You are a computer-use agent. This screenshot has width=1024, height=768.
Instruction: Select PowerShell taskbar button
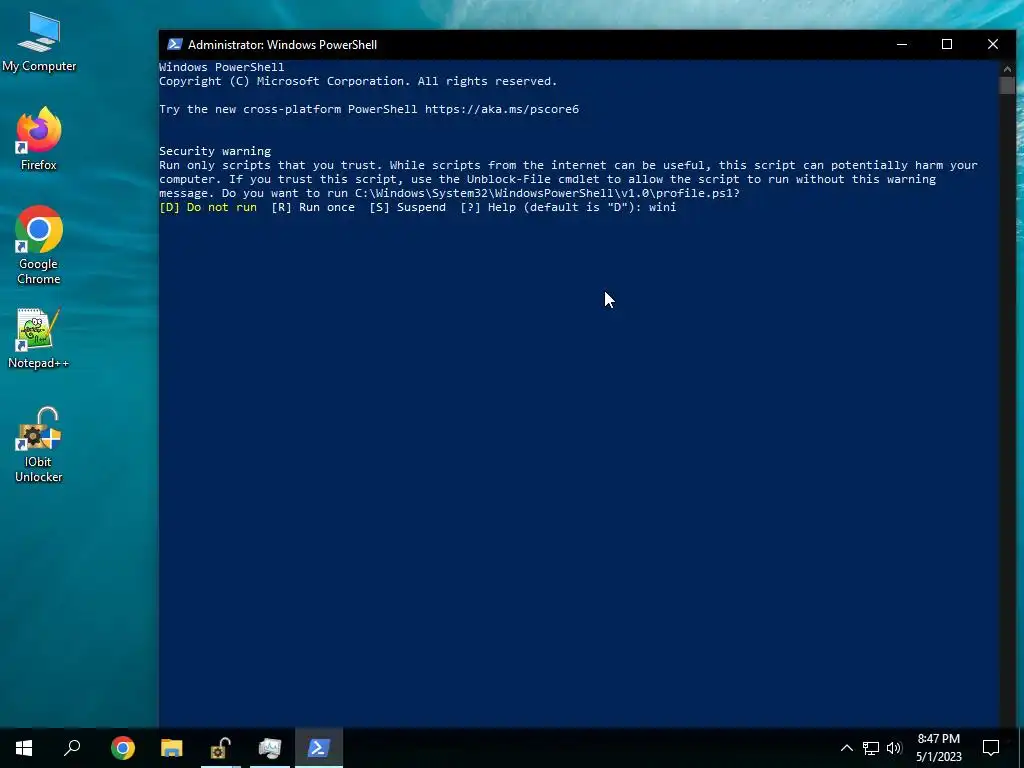[319, 748]
